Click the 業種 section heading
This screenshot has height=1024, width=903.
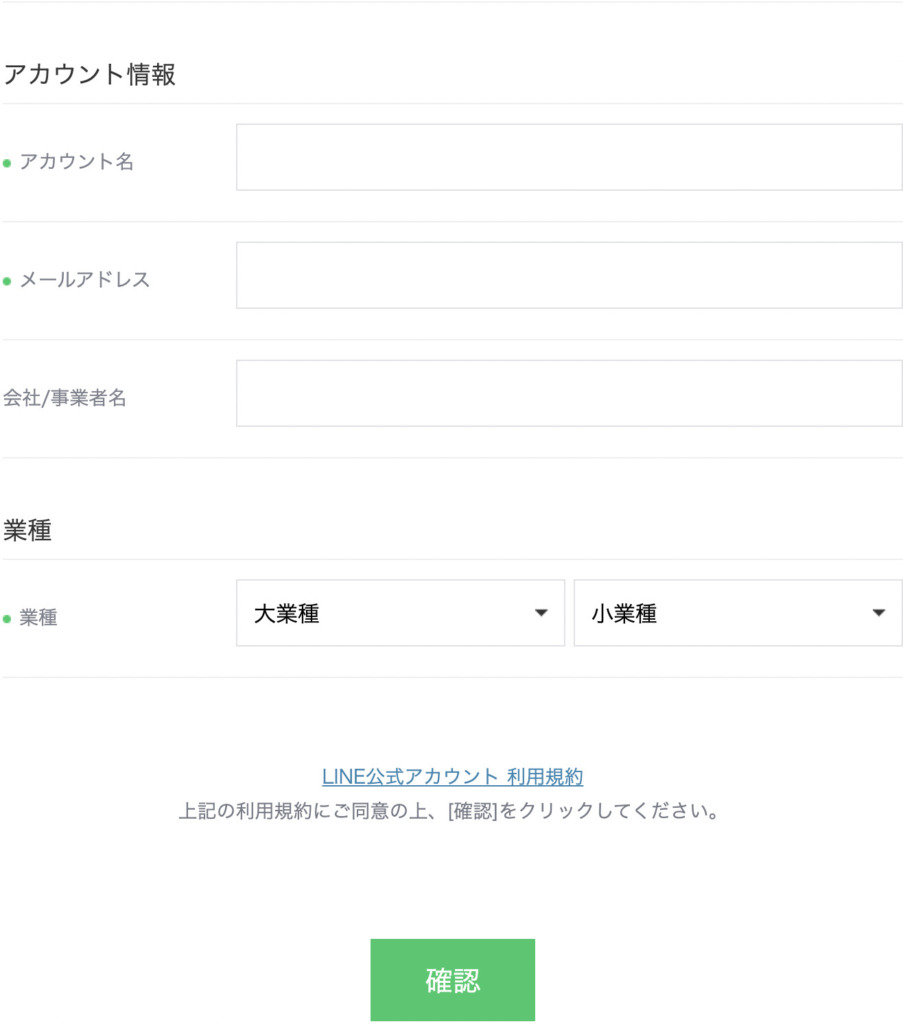(28, 531)
